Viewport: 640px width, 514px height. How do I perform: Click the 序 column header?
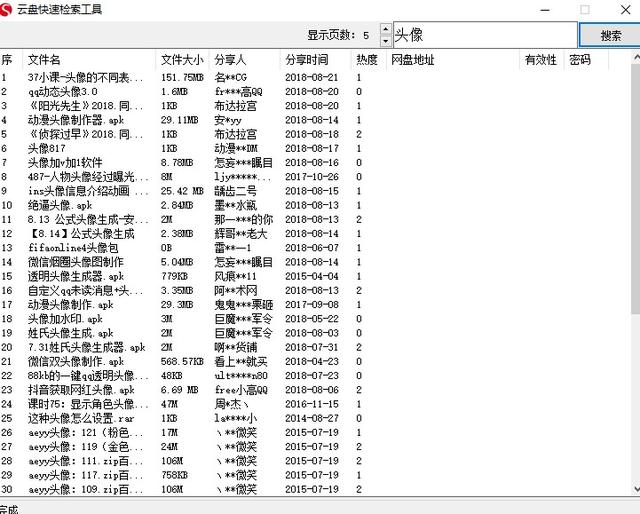tap(11, 60)
